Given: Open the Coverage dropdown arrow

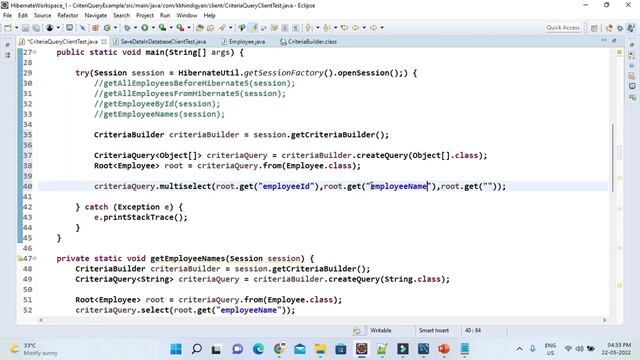Looking at the screenshot, I should pos(171,28).
